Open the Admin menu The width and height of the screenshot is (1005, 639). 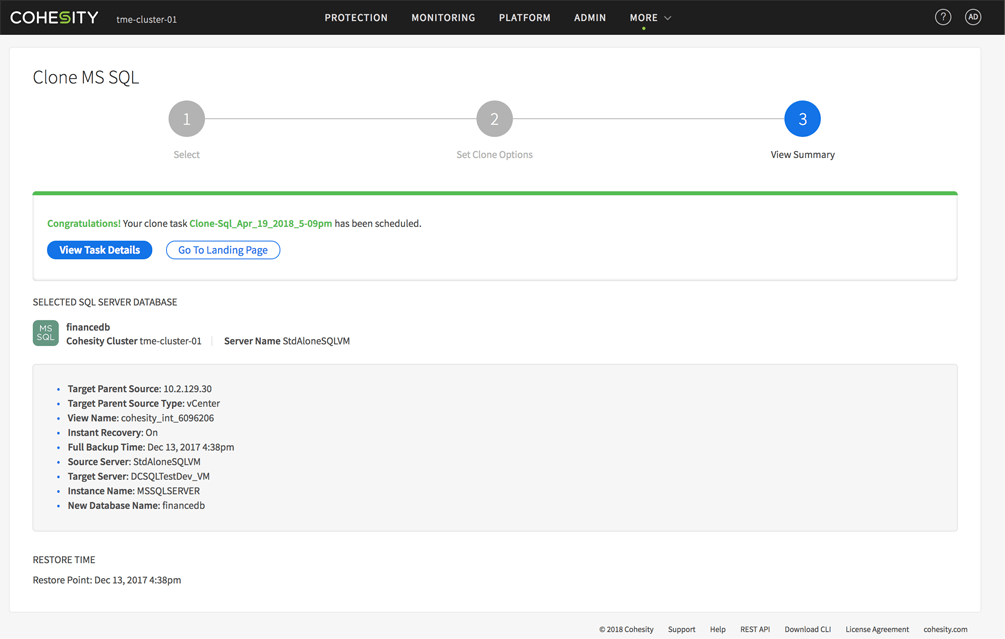(x=590, y=18)
